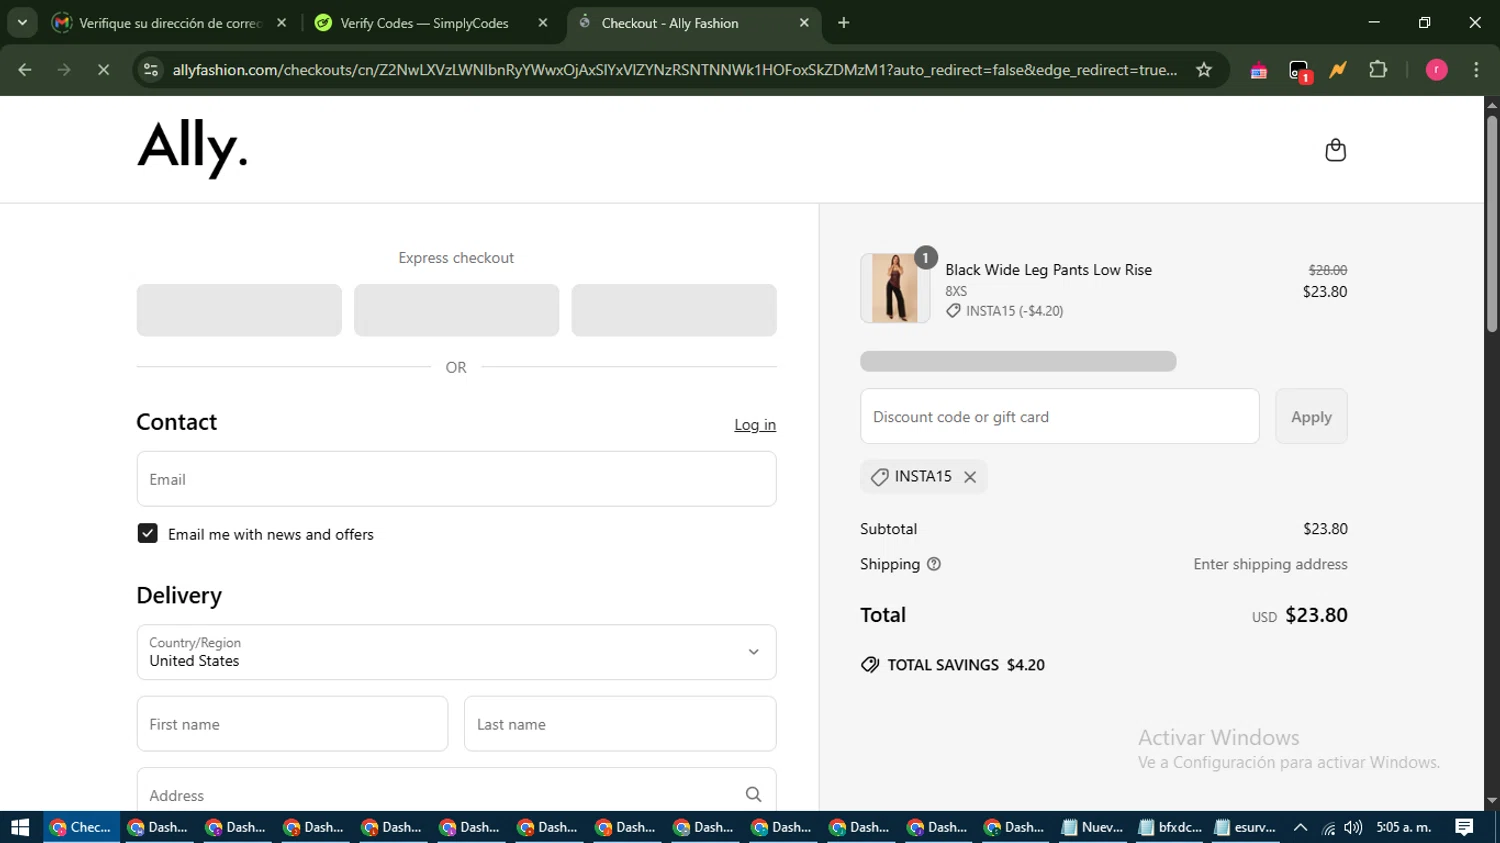Close the Checkout - Ally Fashion tab
This screenshot has width=1500, height=843.
tap(804, 23)
